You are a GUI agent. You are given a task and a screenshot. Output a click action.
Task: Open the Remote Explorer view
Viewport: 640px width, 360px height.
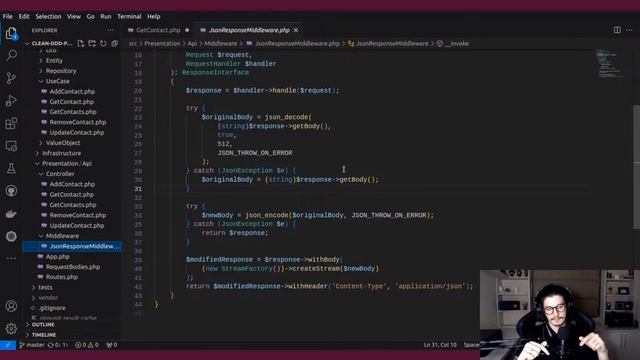pyautogui.click(x=11, y=146)
